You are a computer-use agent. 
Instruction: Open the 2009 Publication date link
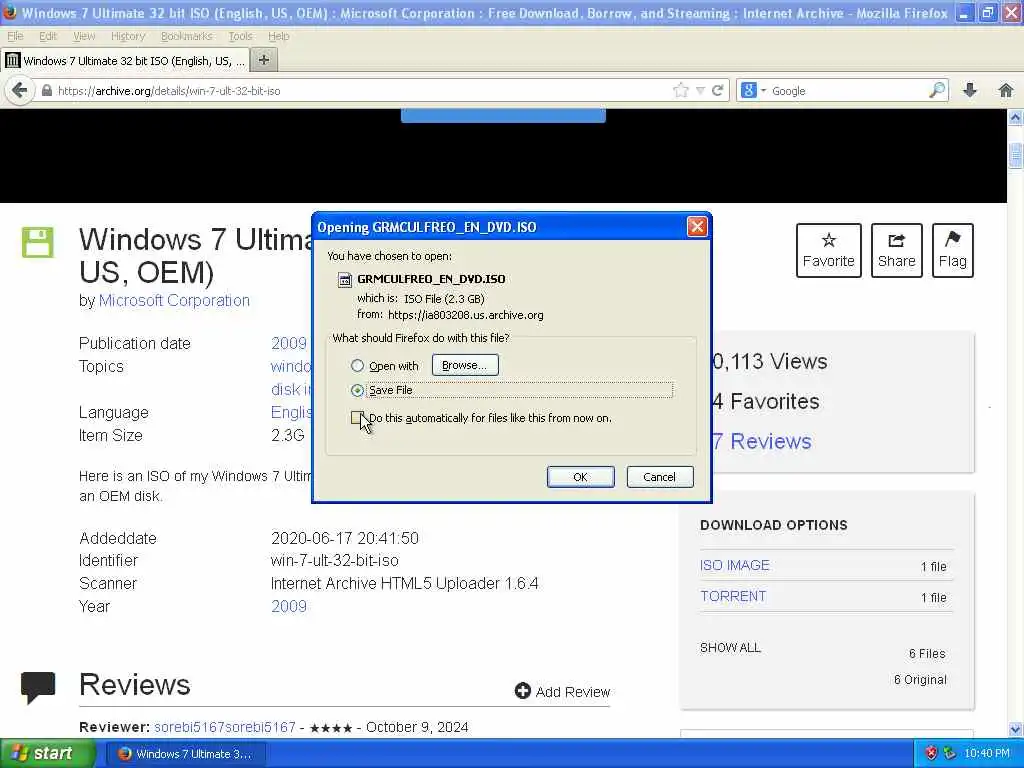pyautogui.click(x=289, y=344)
